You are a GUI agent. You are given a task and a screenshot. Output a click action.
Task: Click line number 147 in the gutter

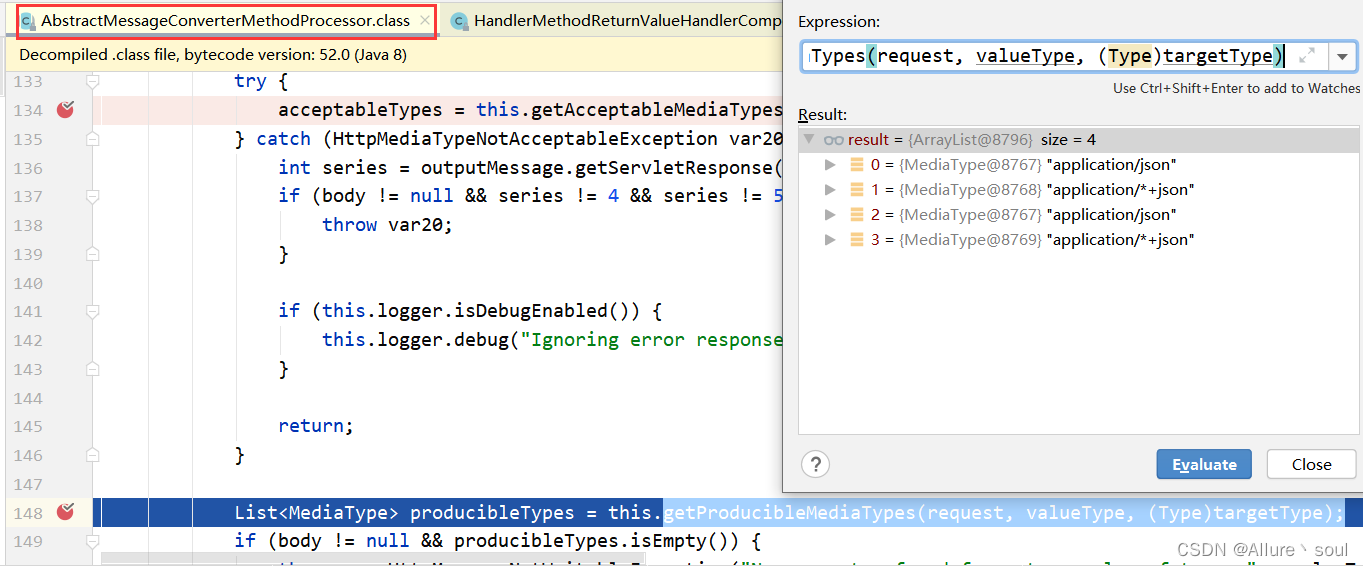click(x=29, y=484)
